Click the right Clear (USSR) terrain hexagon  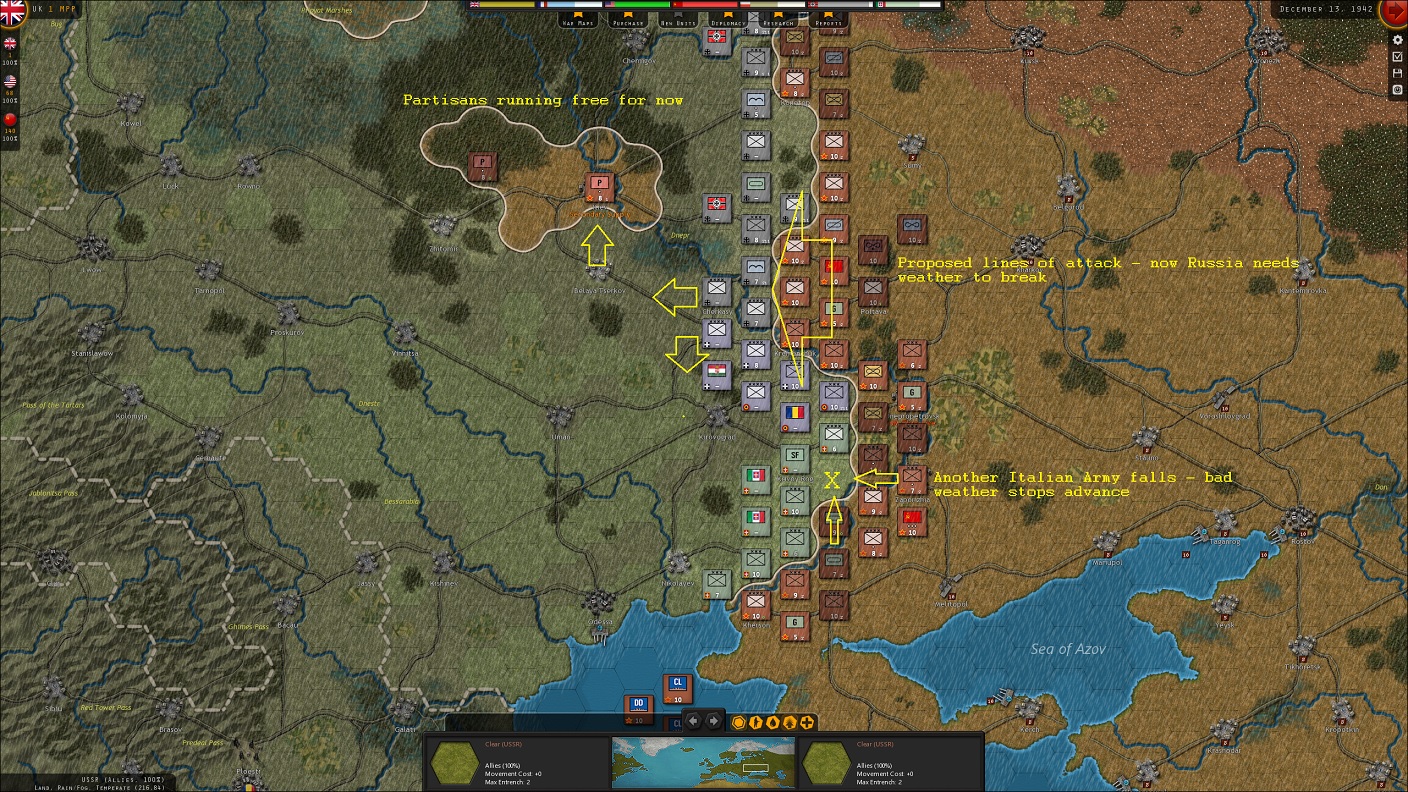(827, 763)
